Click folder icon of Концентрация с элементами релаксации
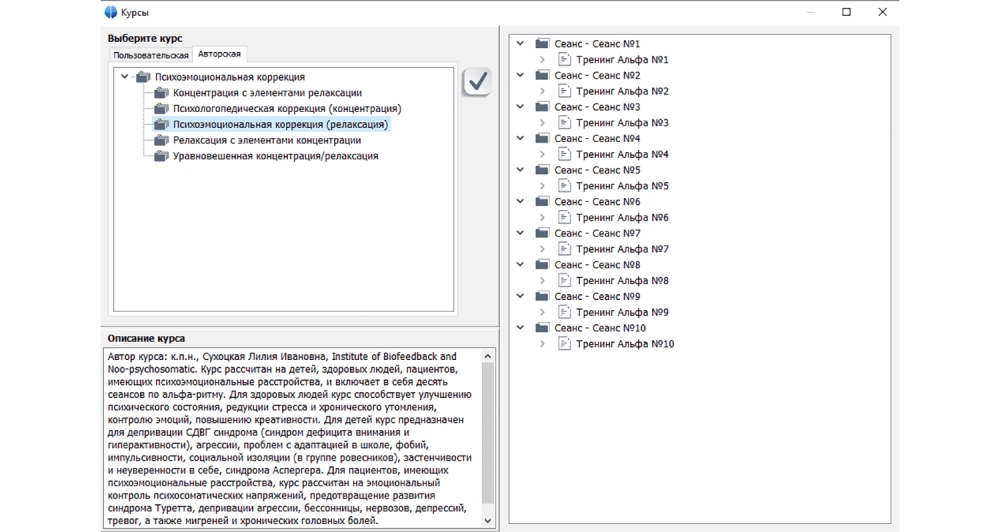The image size is (1000, 532). click(x=161, y=93)
